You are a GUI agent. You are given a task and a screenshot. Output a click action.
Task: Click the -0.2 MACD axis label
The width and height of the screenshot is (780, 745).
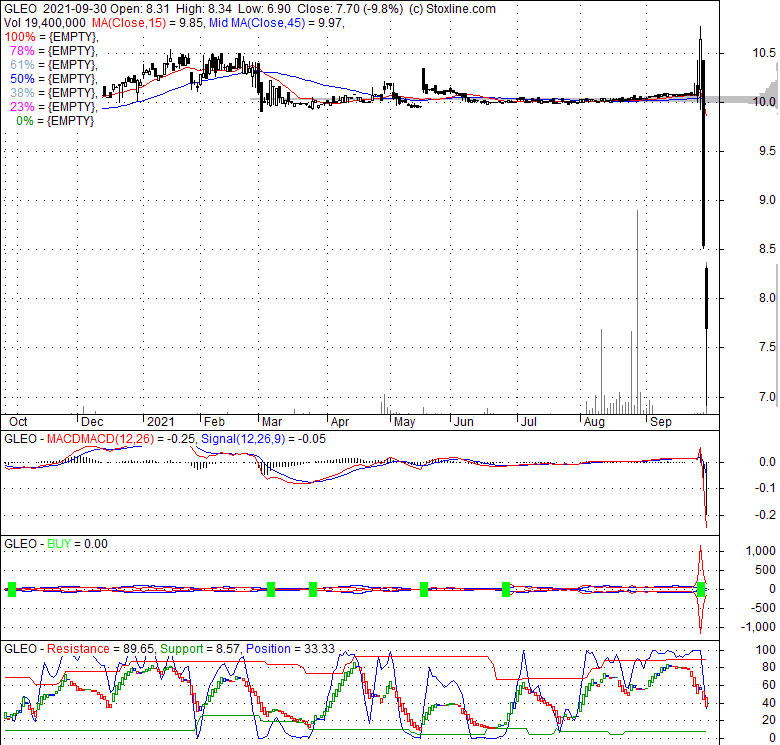click(x=765, y=514)
